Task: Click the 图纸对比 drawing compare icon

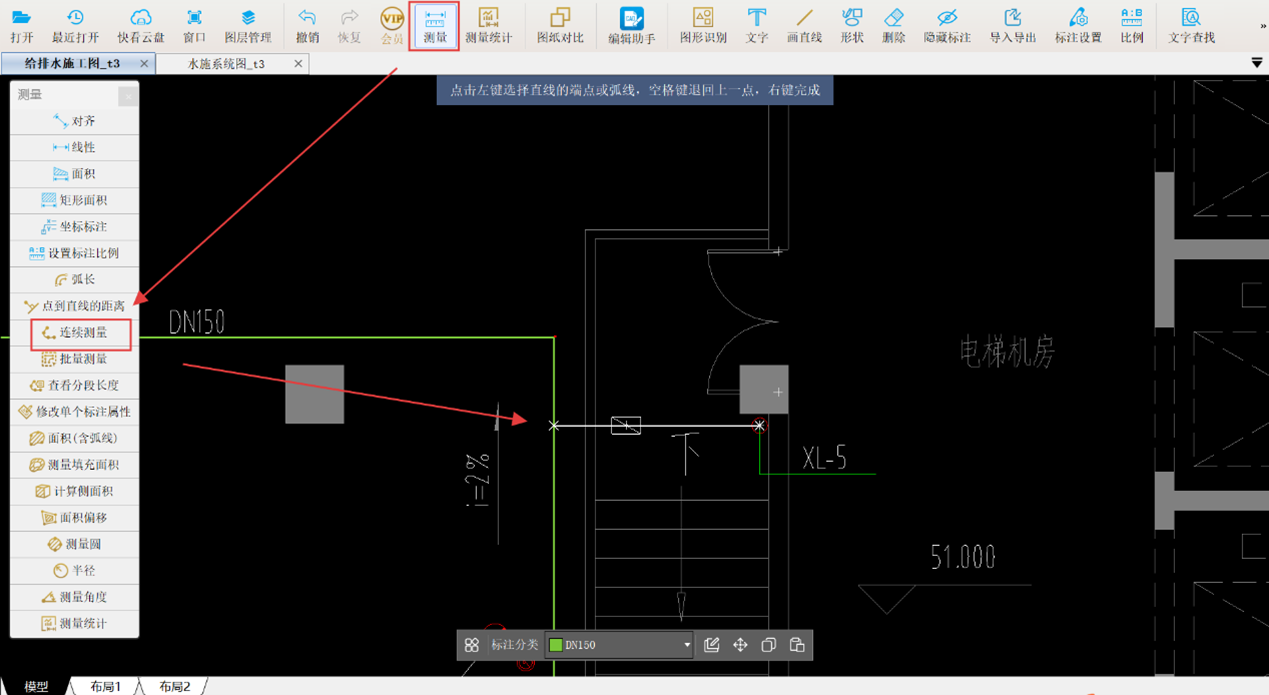Action: (x=560, y=25)
